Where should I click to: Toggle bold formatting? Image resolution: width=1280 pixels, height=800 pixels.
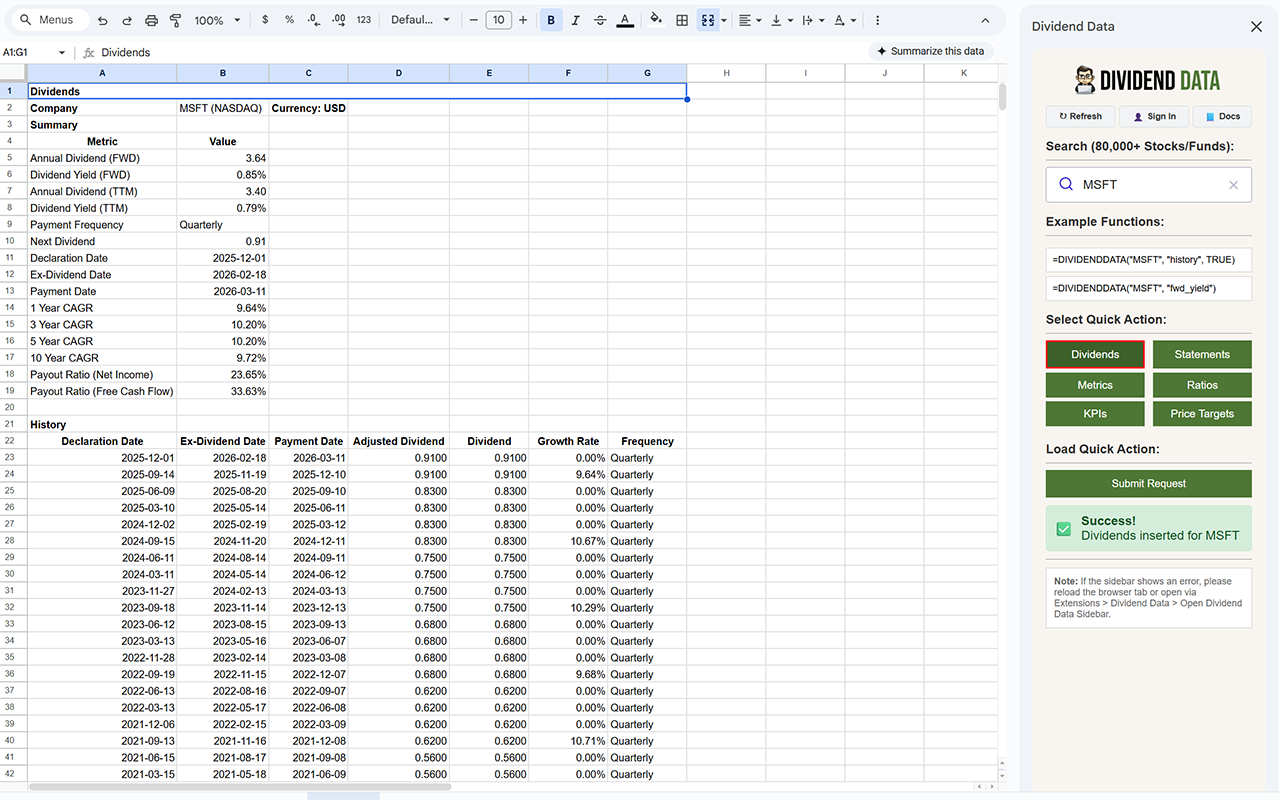pyautogui.click(x=551, y=20)
